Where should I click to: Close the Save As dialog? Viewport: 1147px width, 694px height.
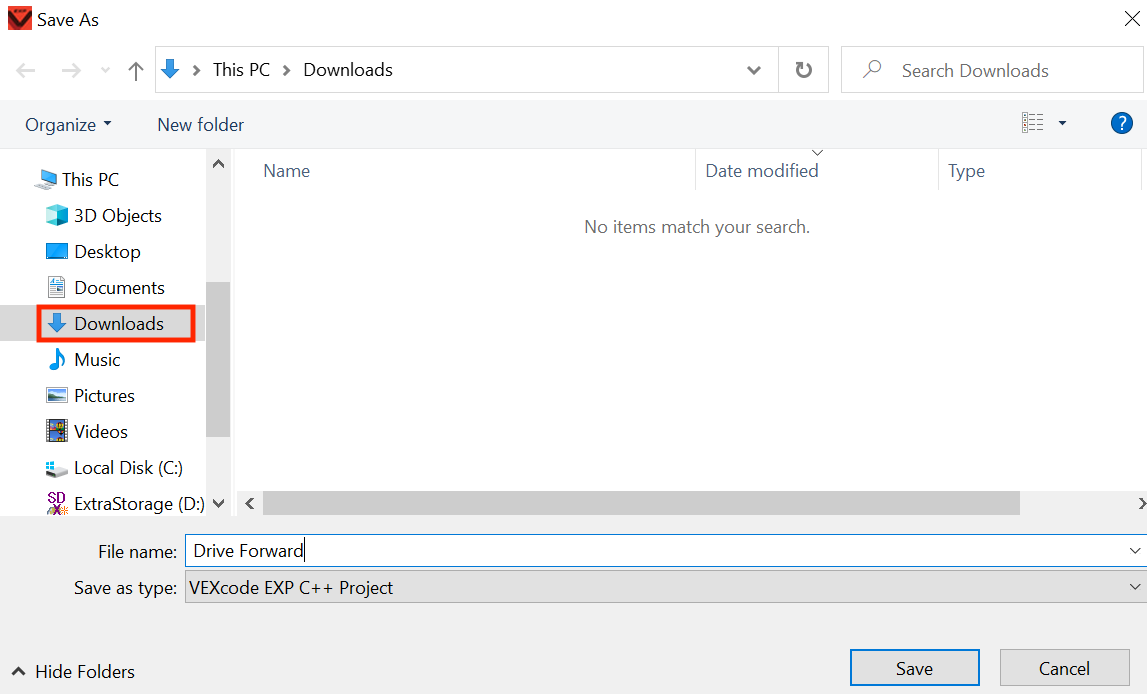[x=1132, y=18]
